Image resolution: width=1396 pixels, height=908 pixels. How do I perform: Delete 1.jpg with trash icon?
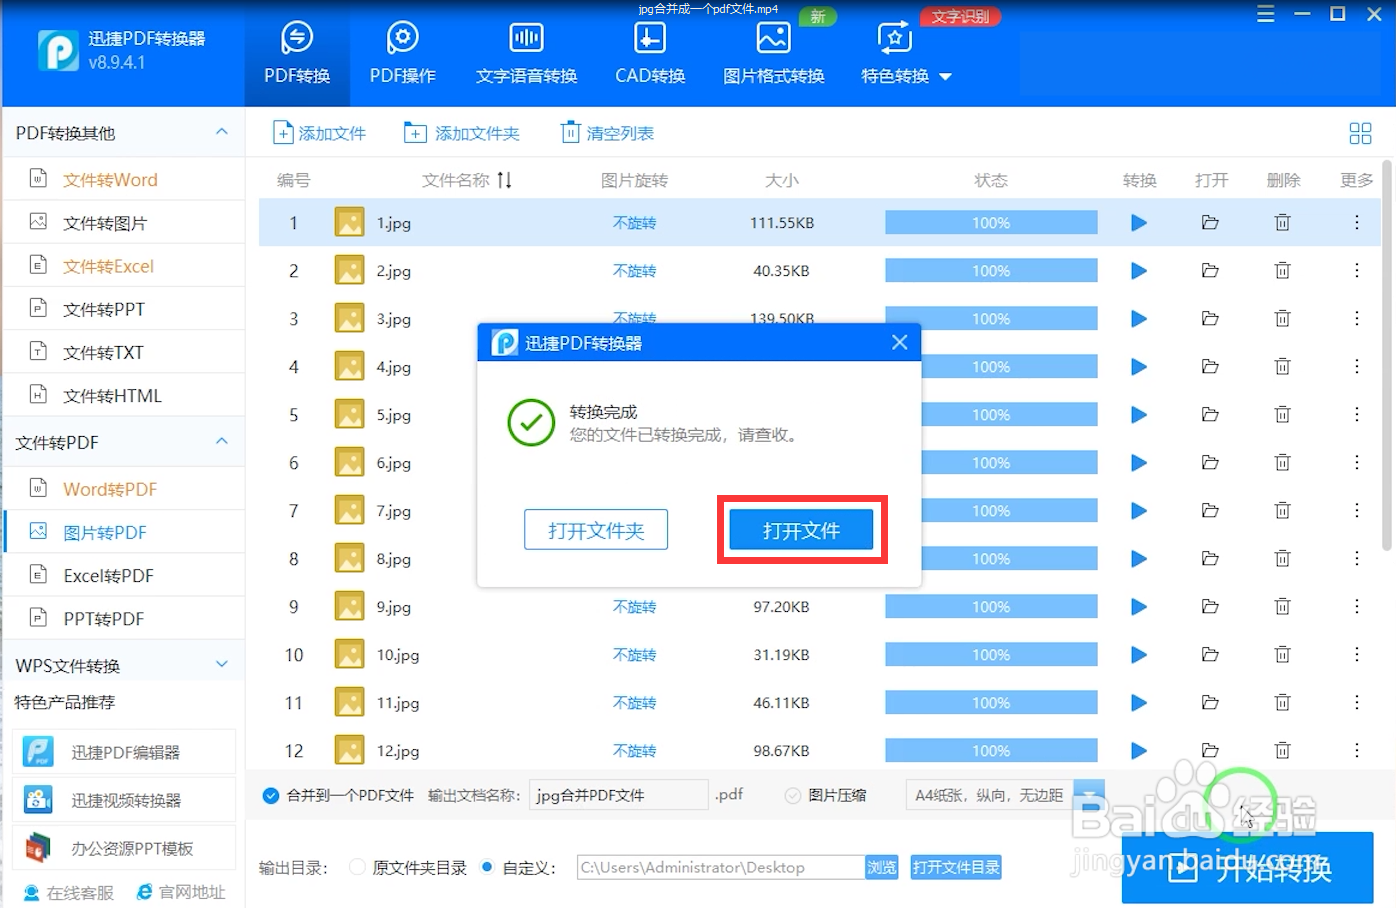pos(1282,223)
